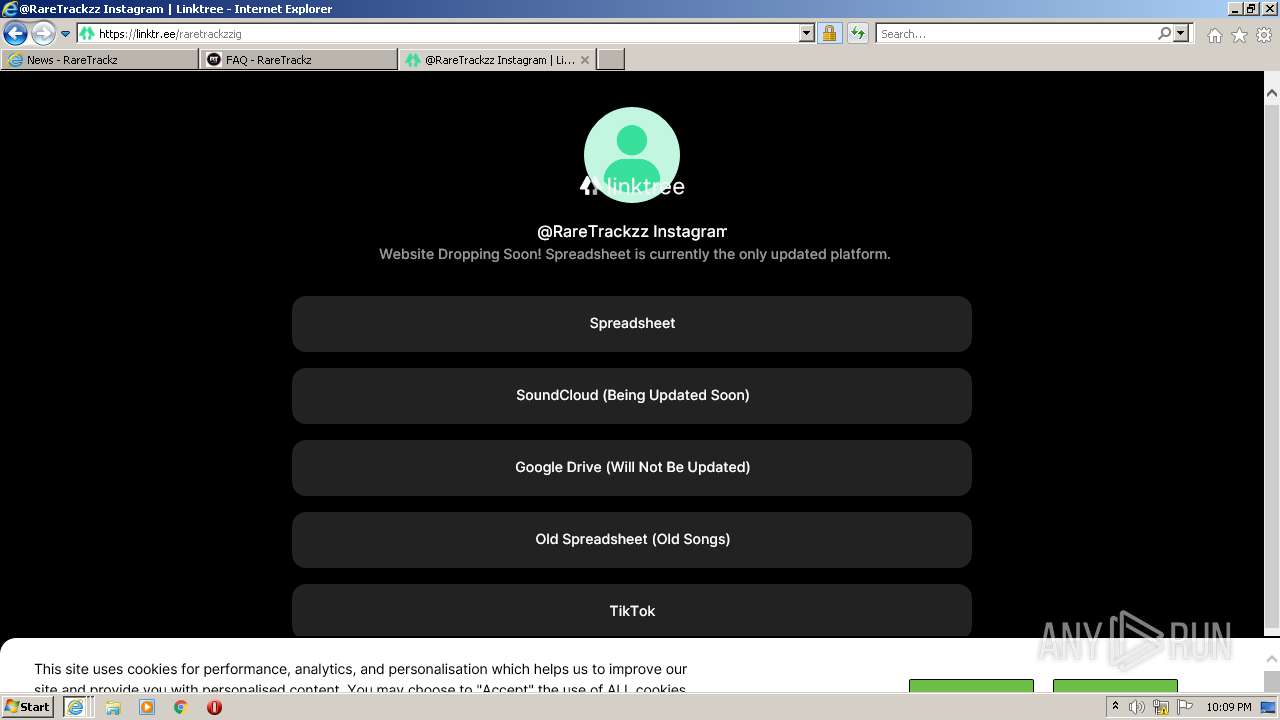The image size is (1280, 720).
Task: Click the browser Forward arrow
Action: coord(43,34)
